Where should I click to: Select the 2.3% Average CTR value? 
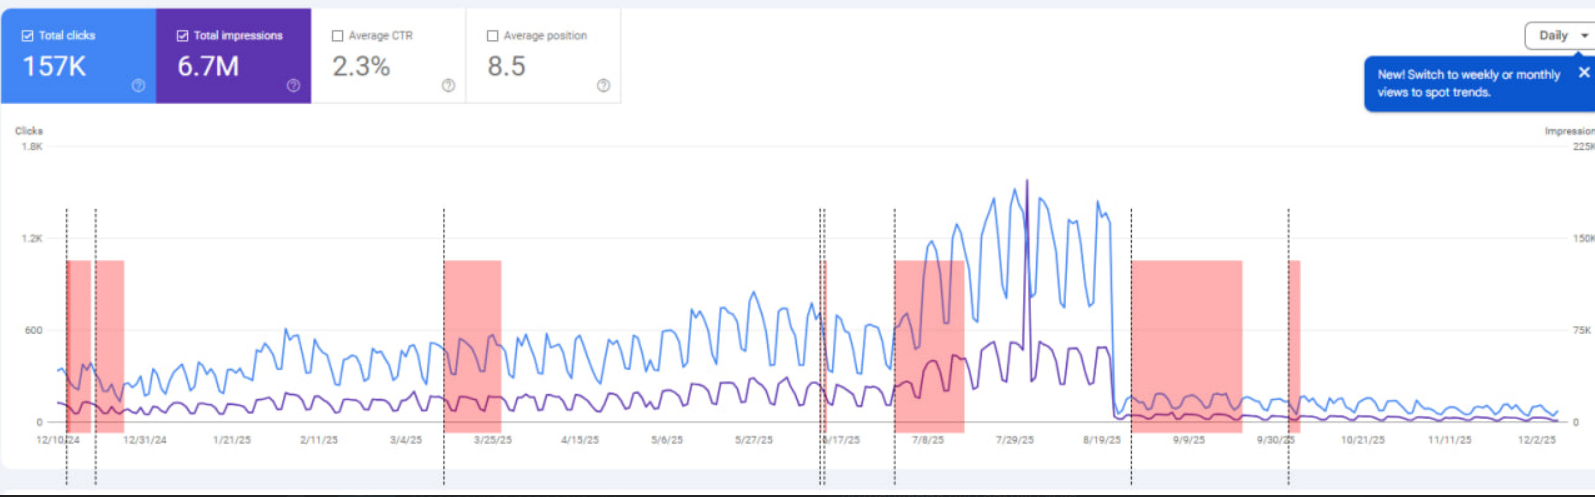click(361, 67)
